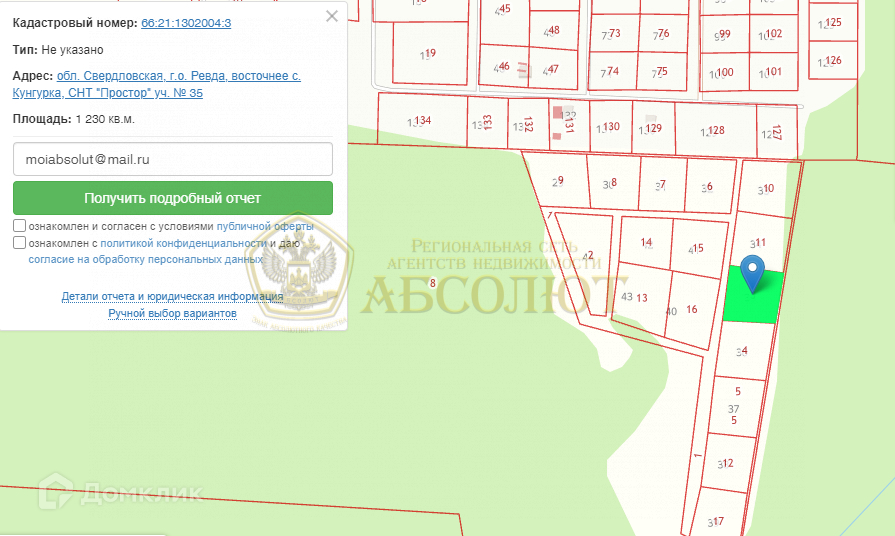Open согласие на обработку персональных данных link
Viewport: 895px width, 536px height.
tap(146, 259)
